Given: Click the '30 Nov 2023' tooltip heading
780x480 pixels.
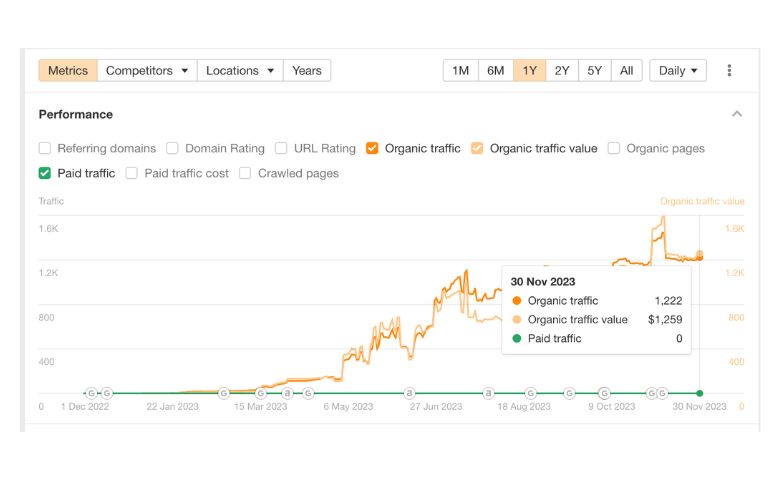Looking at the screenshot, I should [x=543, y=282].
